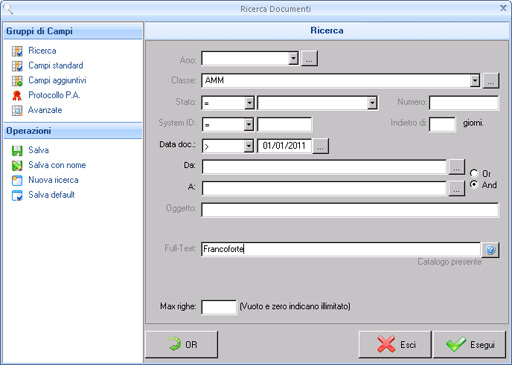This screenshot has width=512, height=365.
Task: Click the Esci button
Action: point(395,345)
